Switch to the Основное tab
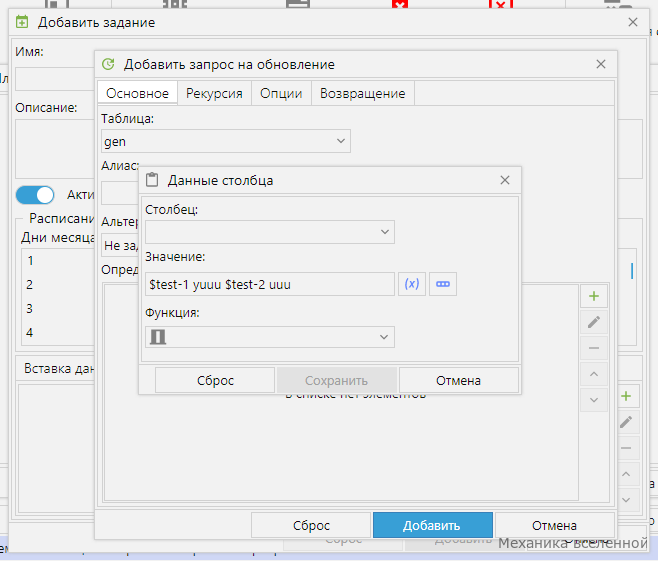Image resolution: width=658 pixels, height=561 pixels. [138, 93]
